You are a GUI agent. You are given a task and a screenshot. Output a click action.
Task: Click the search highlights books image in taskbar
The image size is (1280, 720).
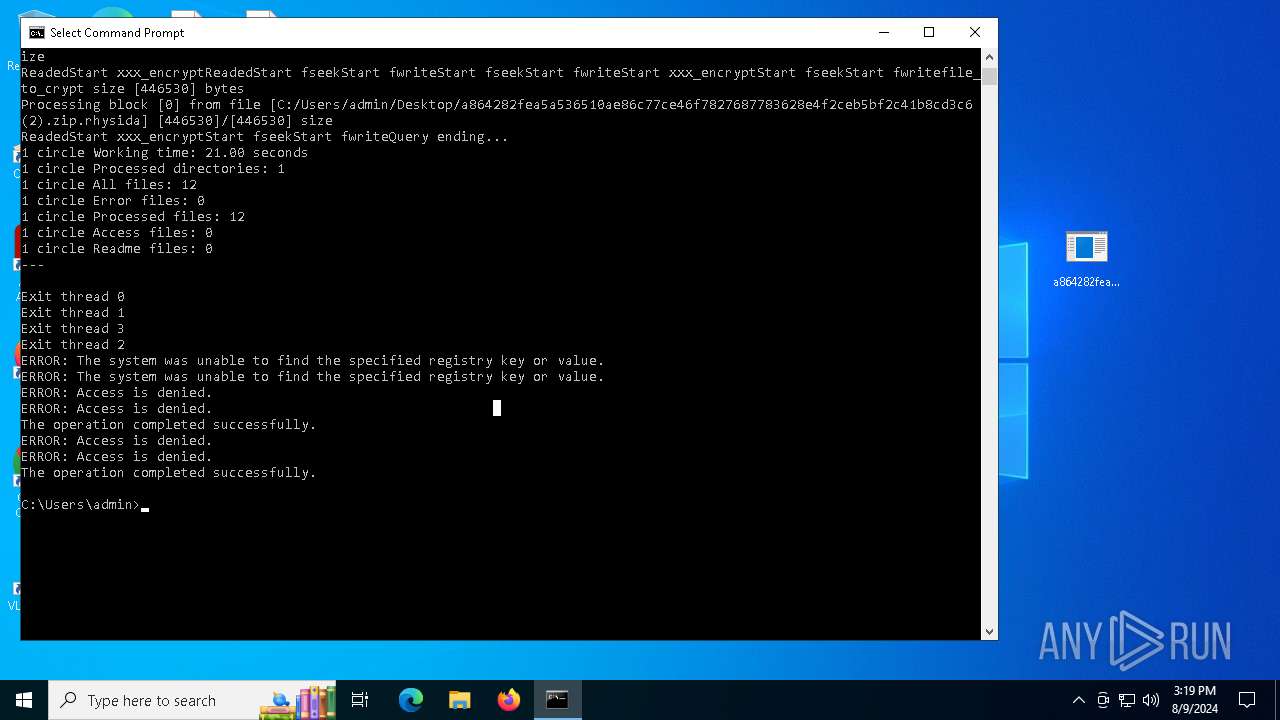click(297, 702)
